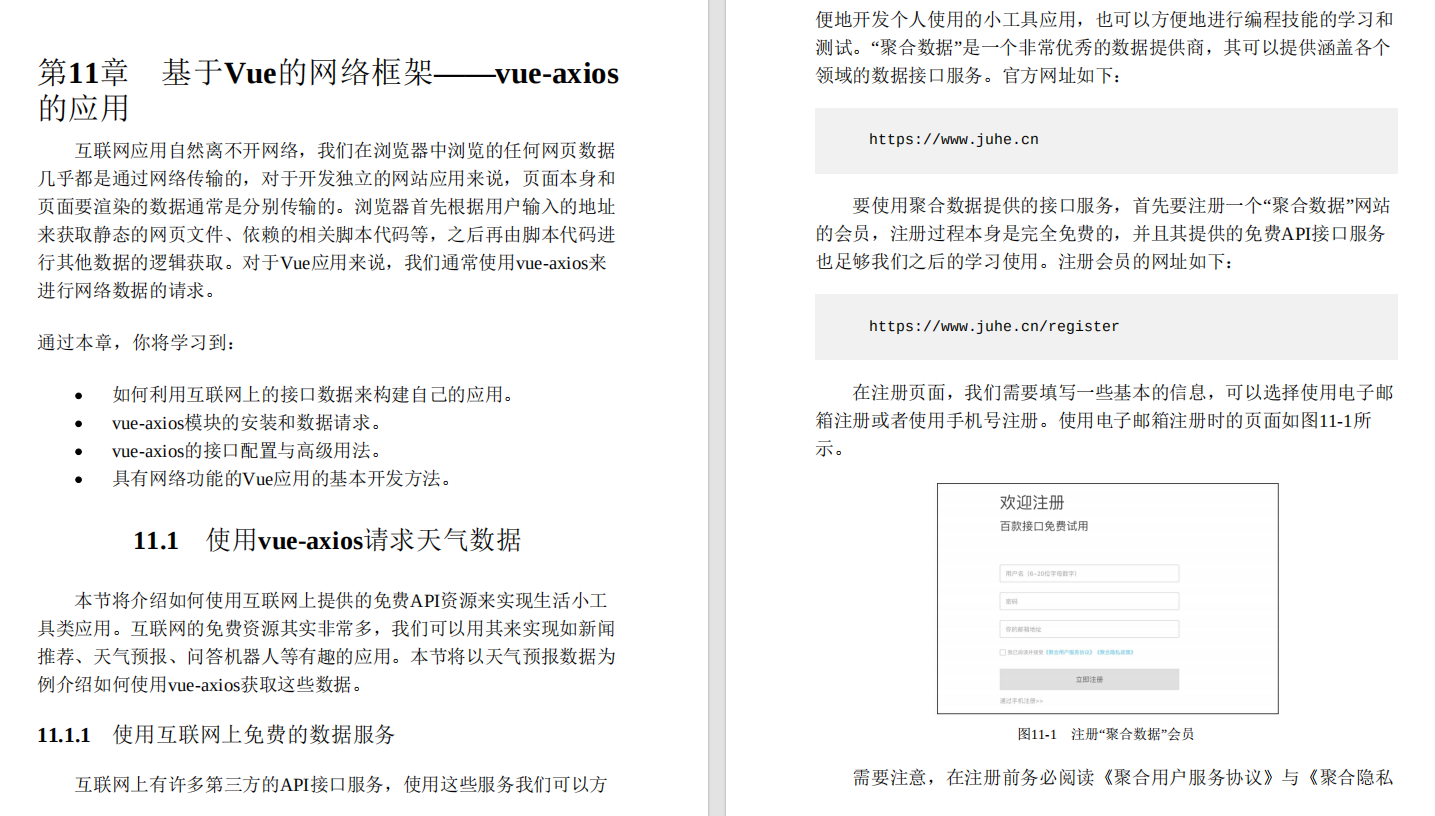
Task: Open the 《聚合用户服务协议》 link
Action: click(x=1068, y=651)
